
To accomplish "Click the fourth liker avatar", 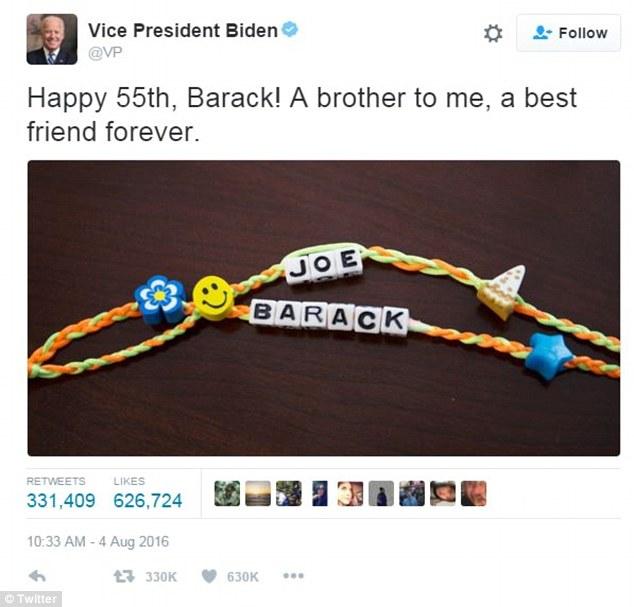I will tap(319, 493).
